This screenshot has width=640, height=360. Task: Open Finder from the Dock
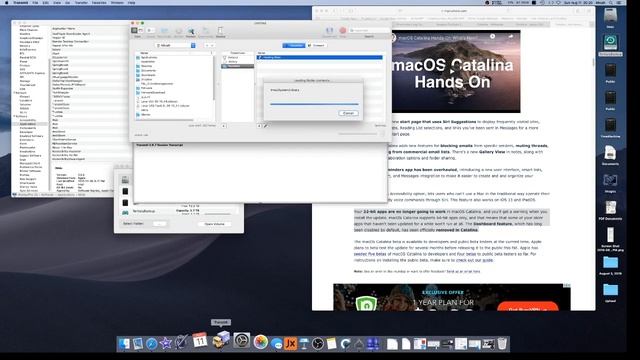point(124,343)
